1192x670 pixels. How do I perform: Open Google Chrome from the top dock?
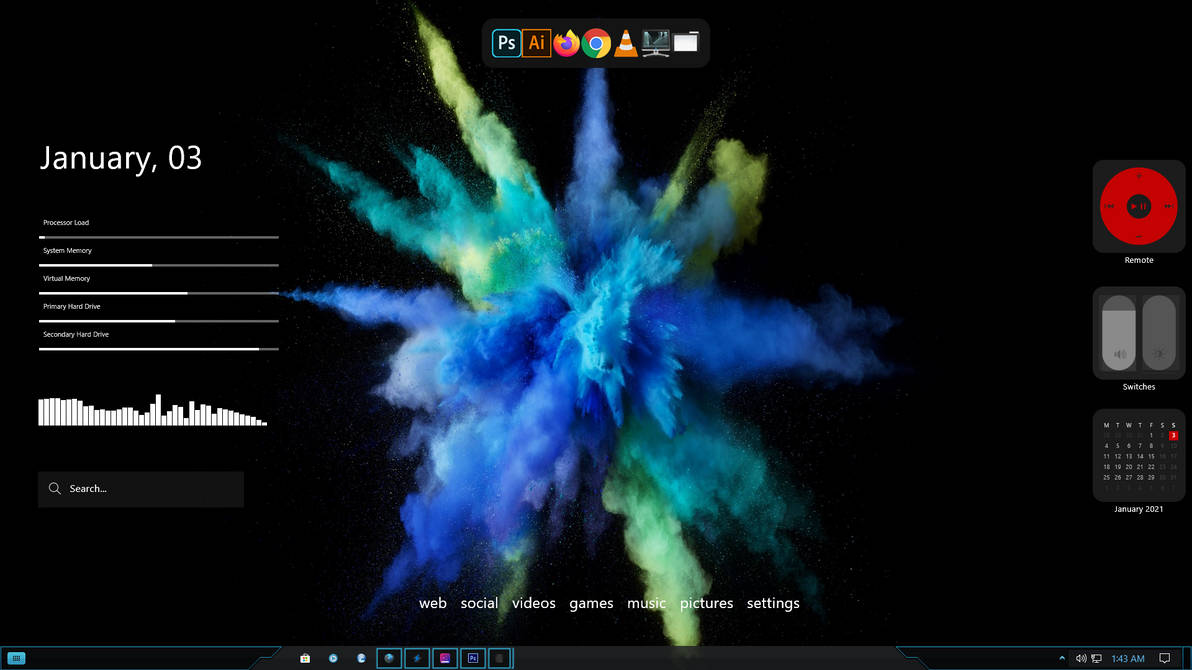pyautogui.click(x=597, y=43)
